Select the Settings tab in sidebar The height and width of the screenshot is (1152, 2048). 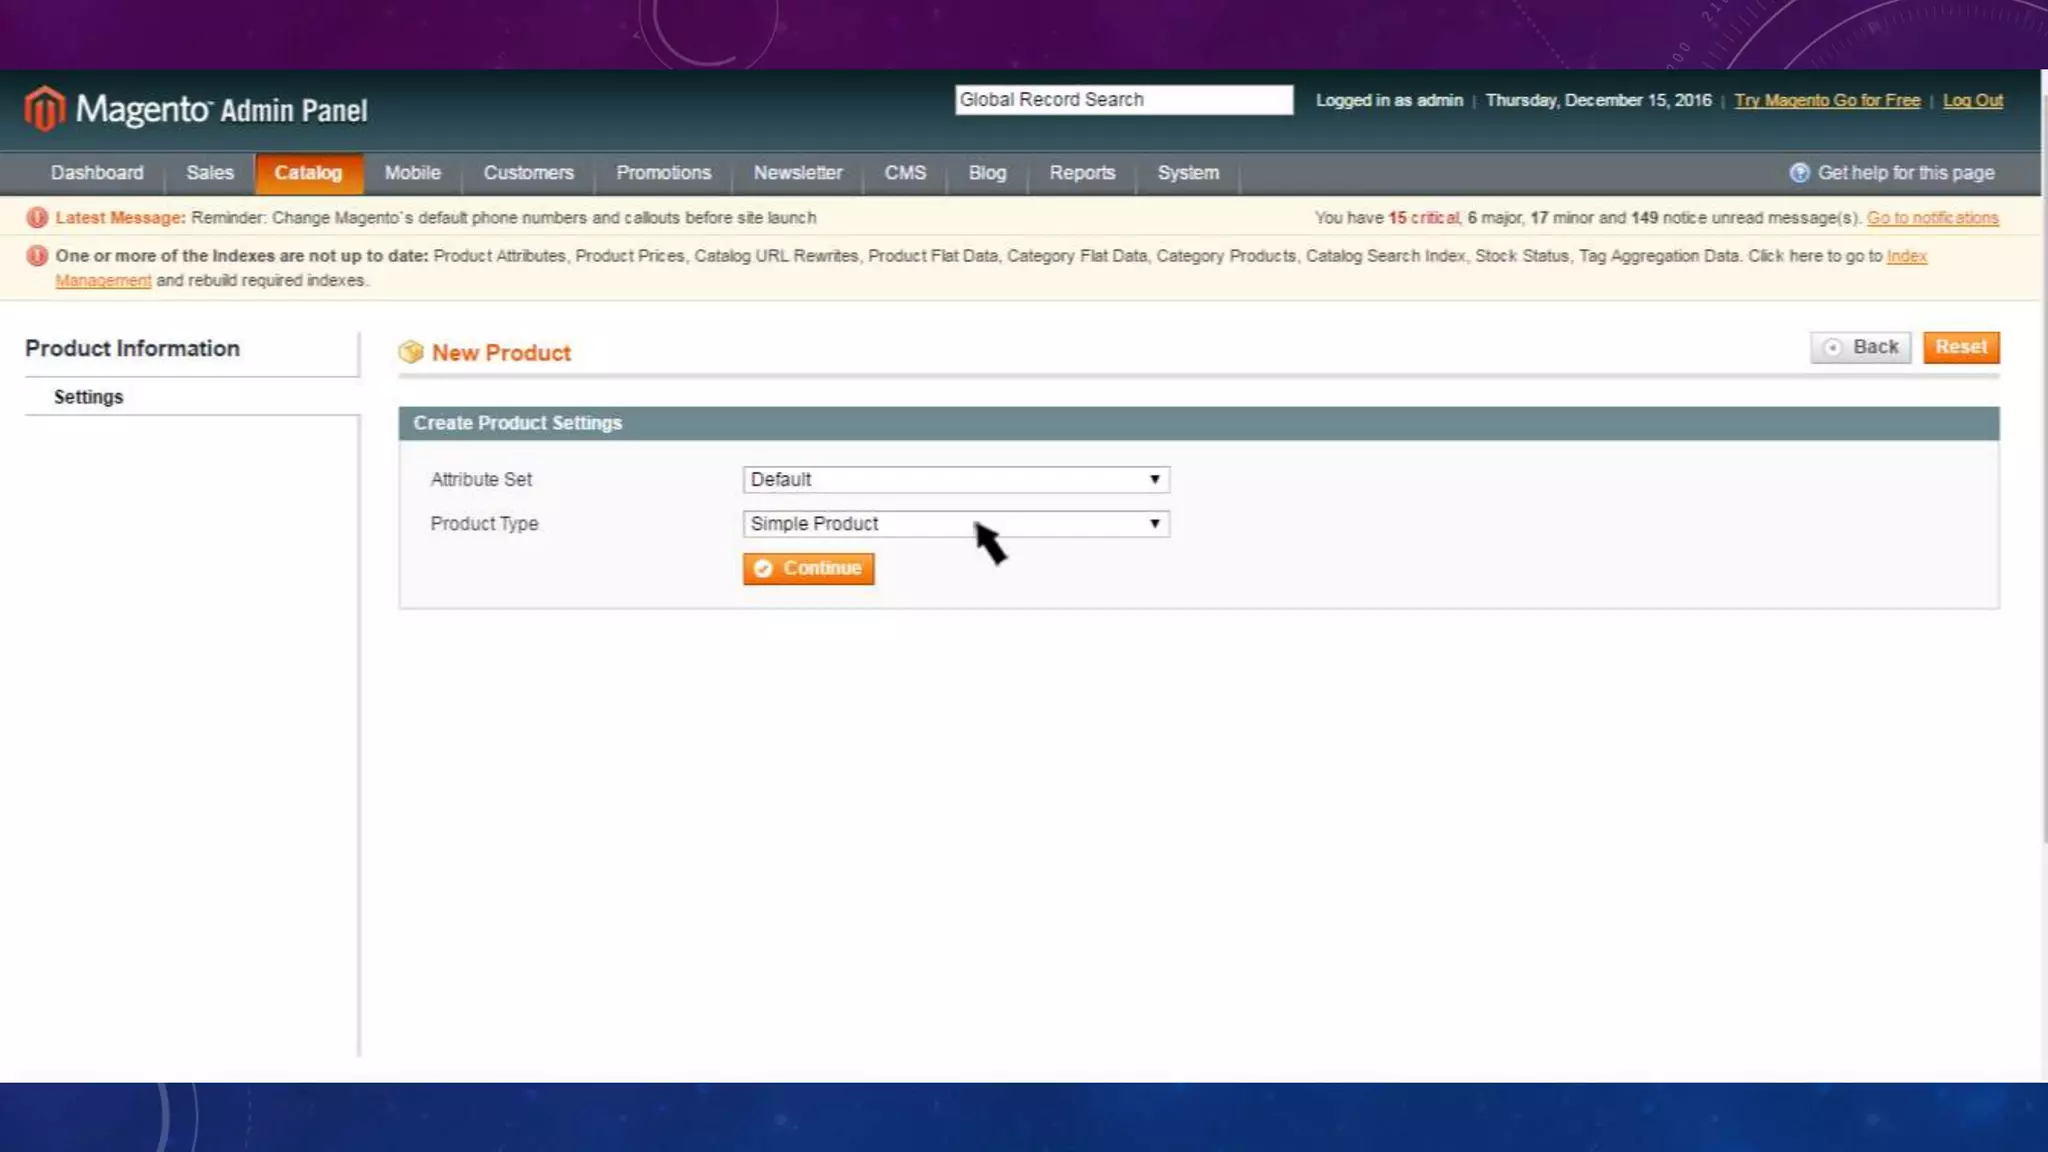pyautogui.click(x=88, y=397)
